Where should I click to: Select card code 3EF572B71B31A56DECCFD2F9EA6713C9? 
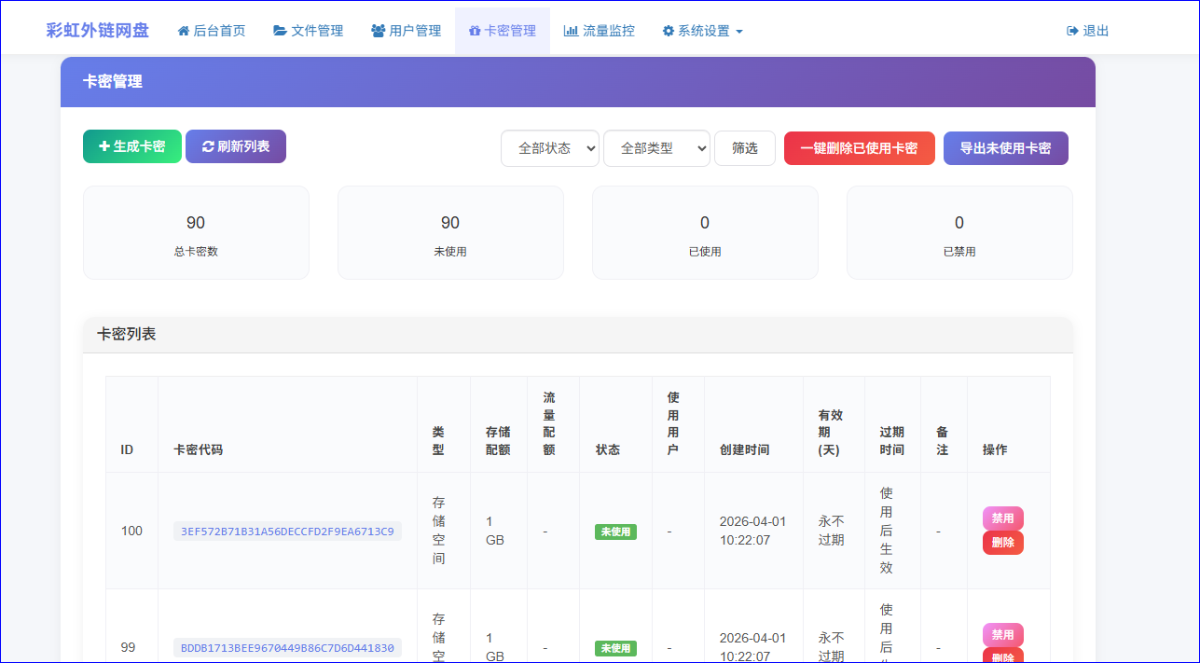[x=287, y=531]
